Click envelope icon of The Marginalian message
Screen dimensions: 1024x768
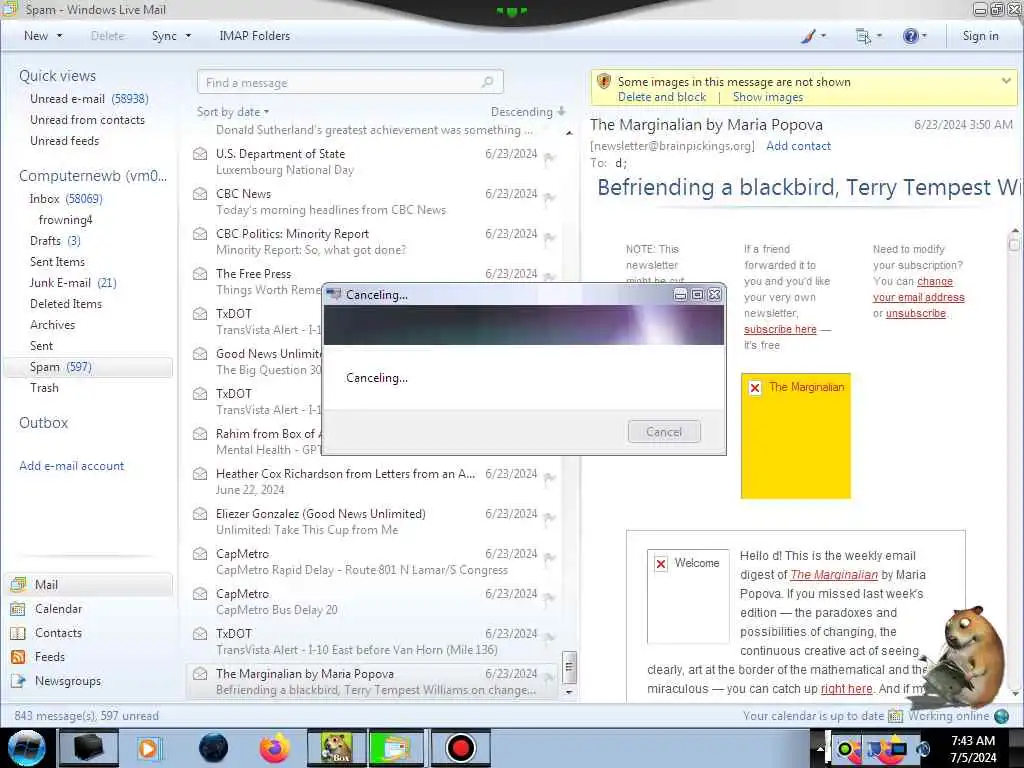(200, 674)
